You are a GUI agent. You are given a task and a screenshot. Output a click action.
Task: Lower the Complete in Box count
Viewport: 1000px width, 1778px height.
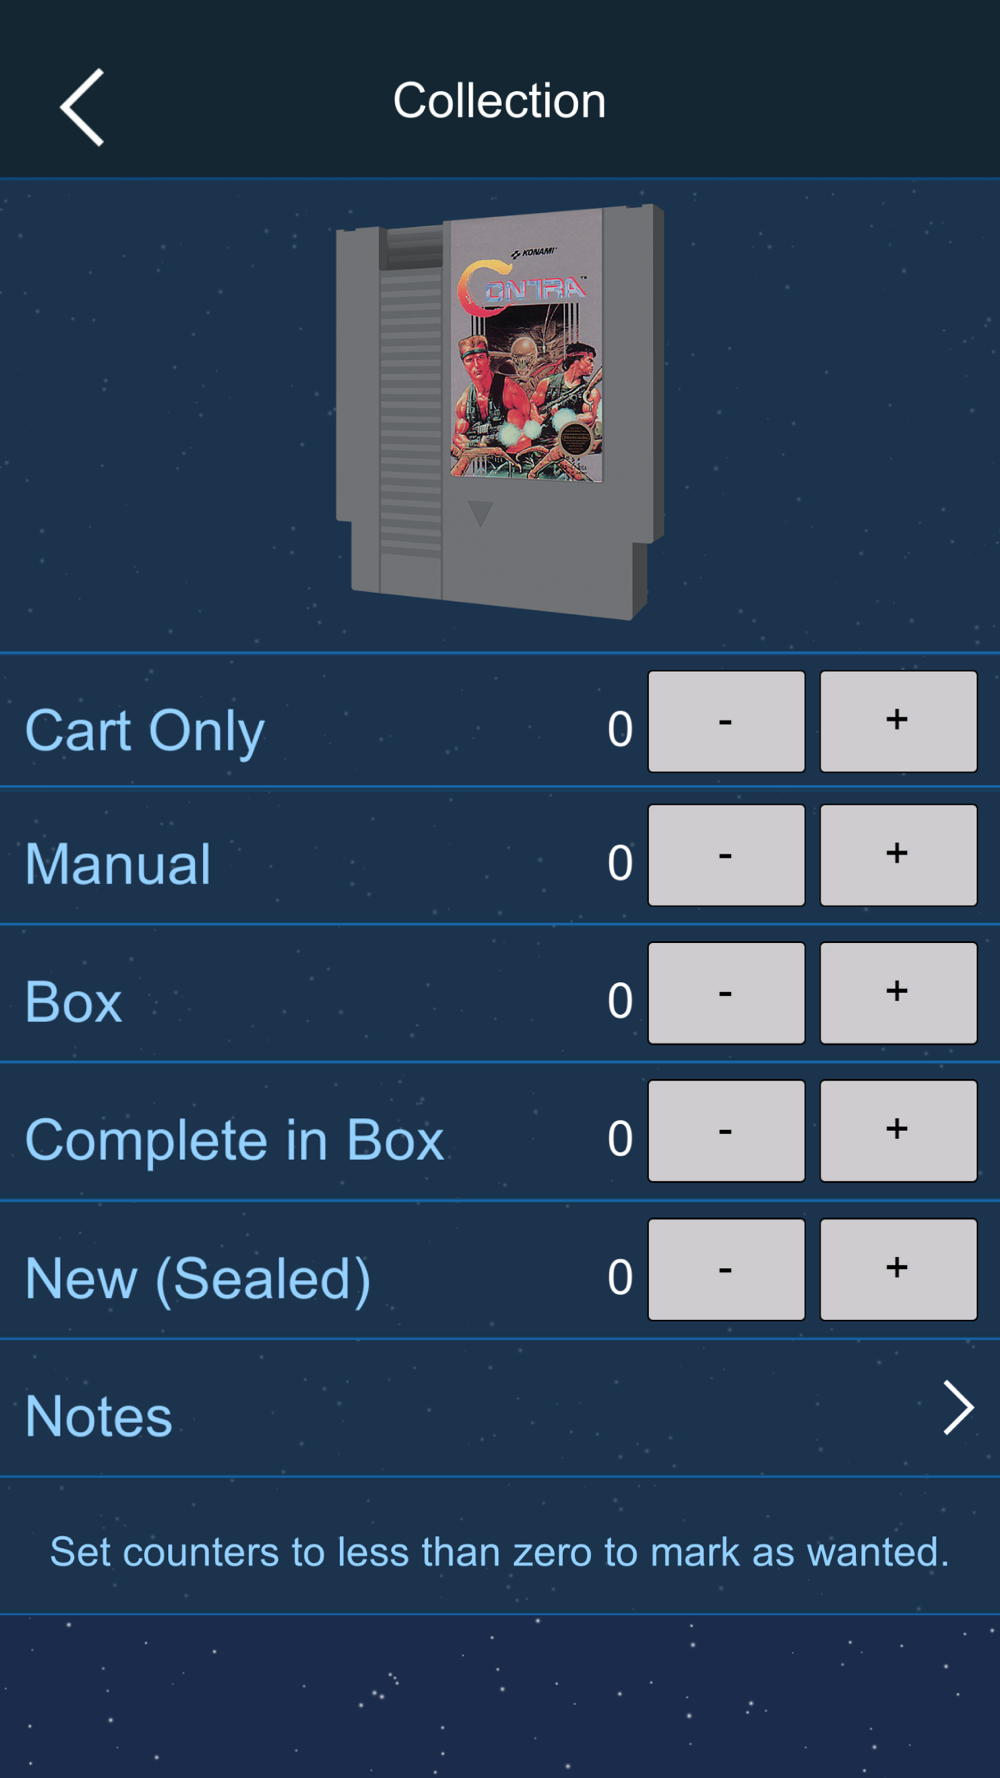pos(726,1131)
